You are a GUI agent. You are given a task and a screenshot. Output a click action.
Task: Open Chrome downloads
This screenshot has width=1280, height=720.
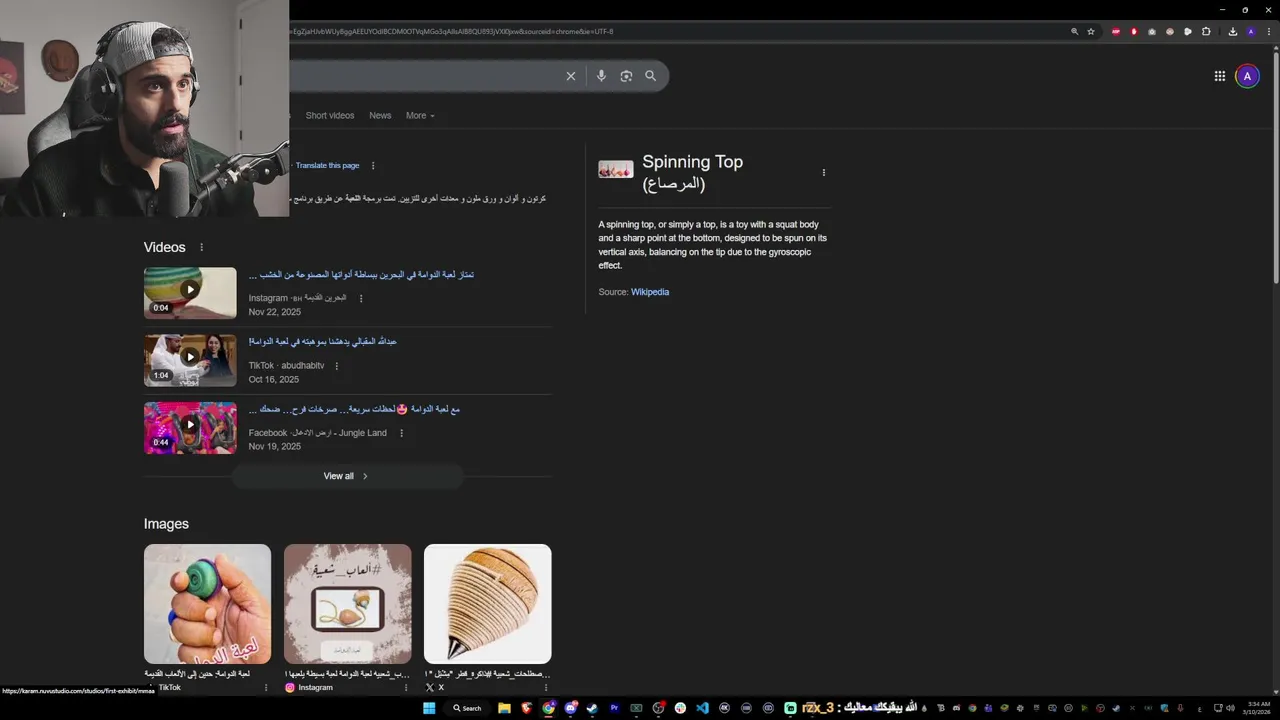click(1233, 31)
